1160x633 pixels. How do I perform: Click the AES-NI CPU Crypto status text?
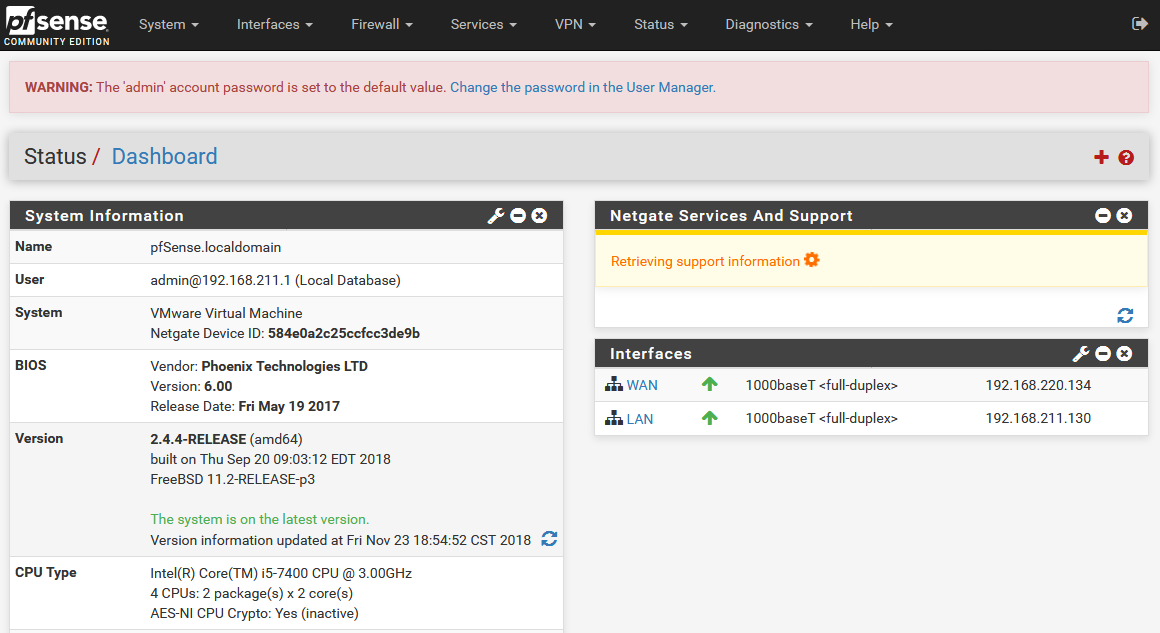[254, 613]
